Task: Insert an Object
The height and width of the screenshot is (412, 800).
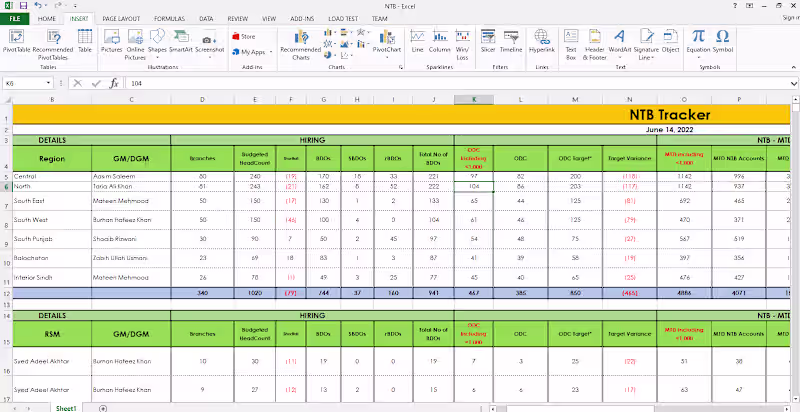Action: click(670, 42)
